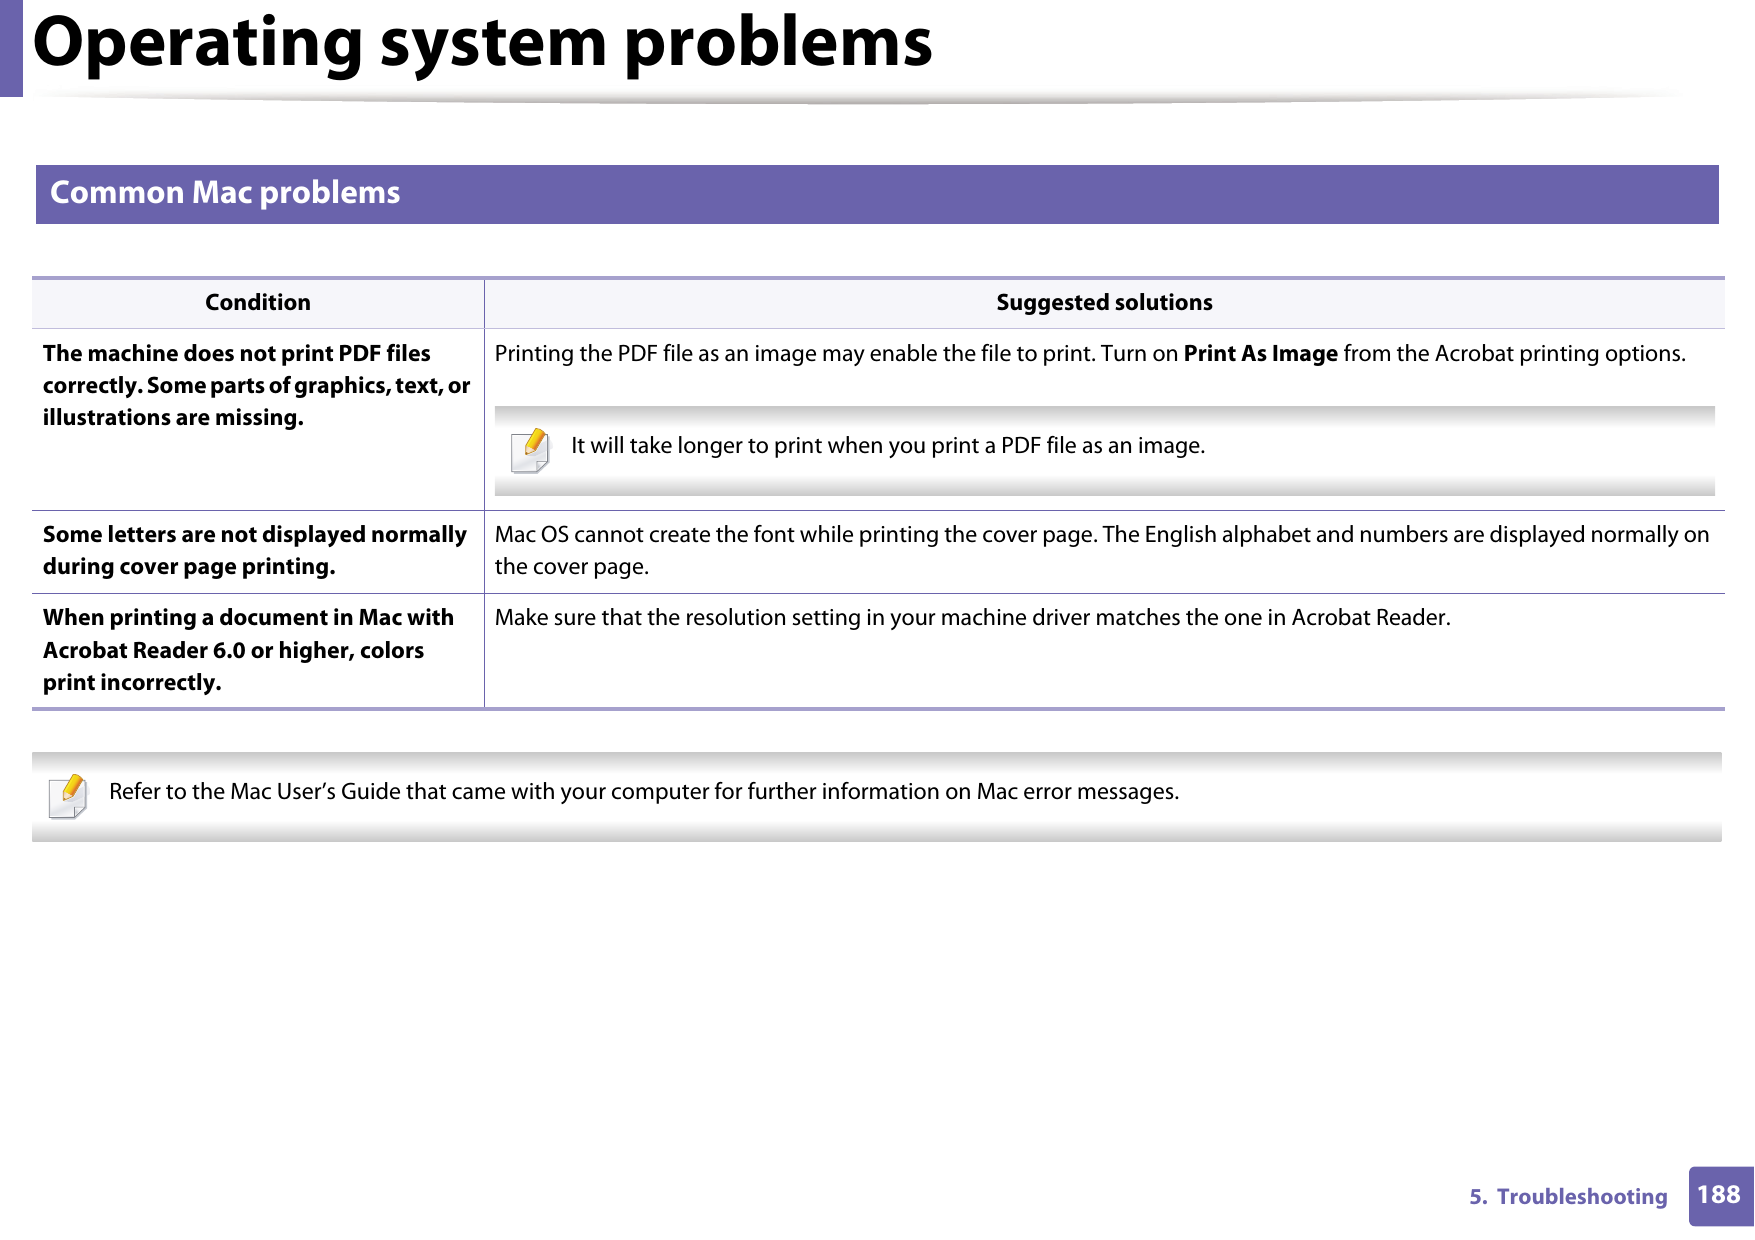Click the purple sidebar accent next to title
Image resolution: width=1755 pixels, height=1240 pixels.
click(x=10, y=46)
